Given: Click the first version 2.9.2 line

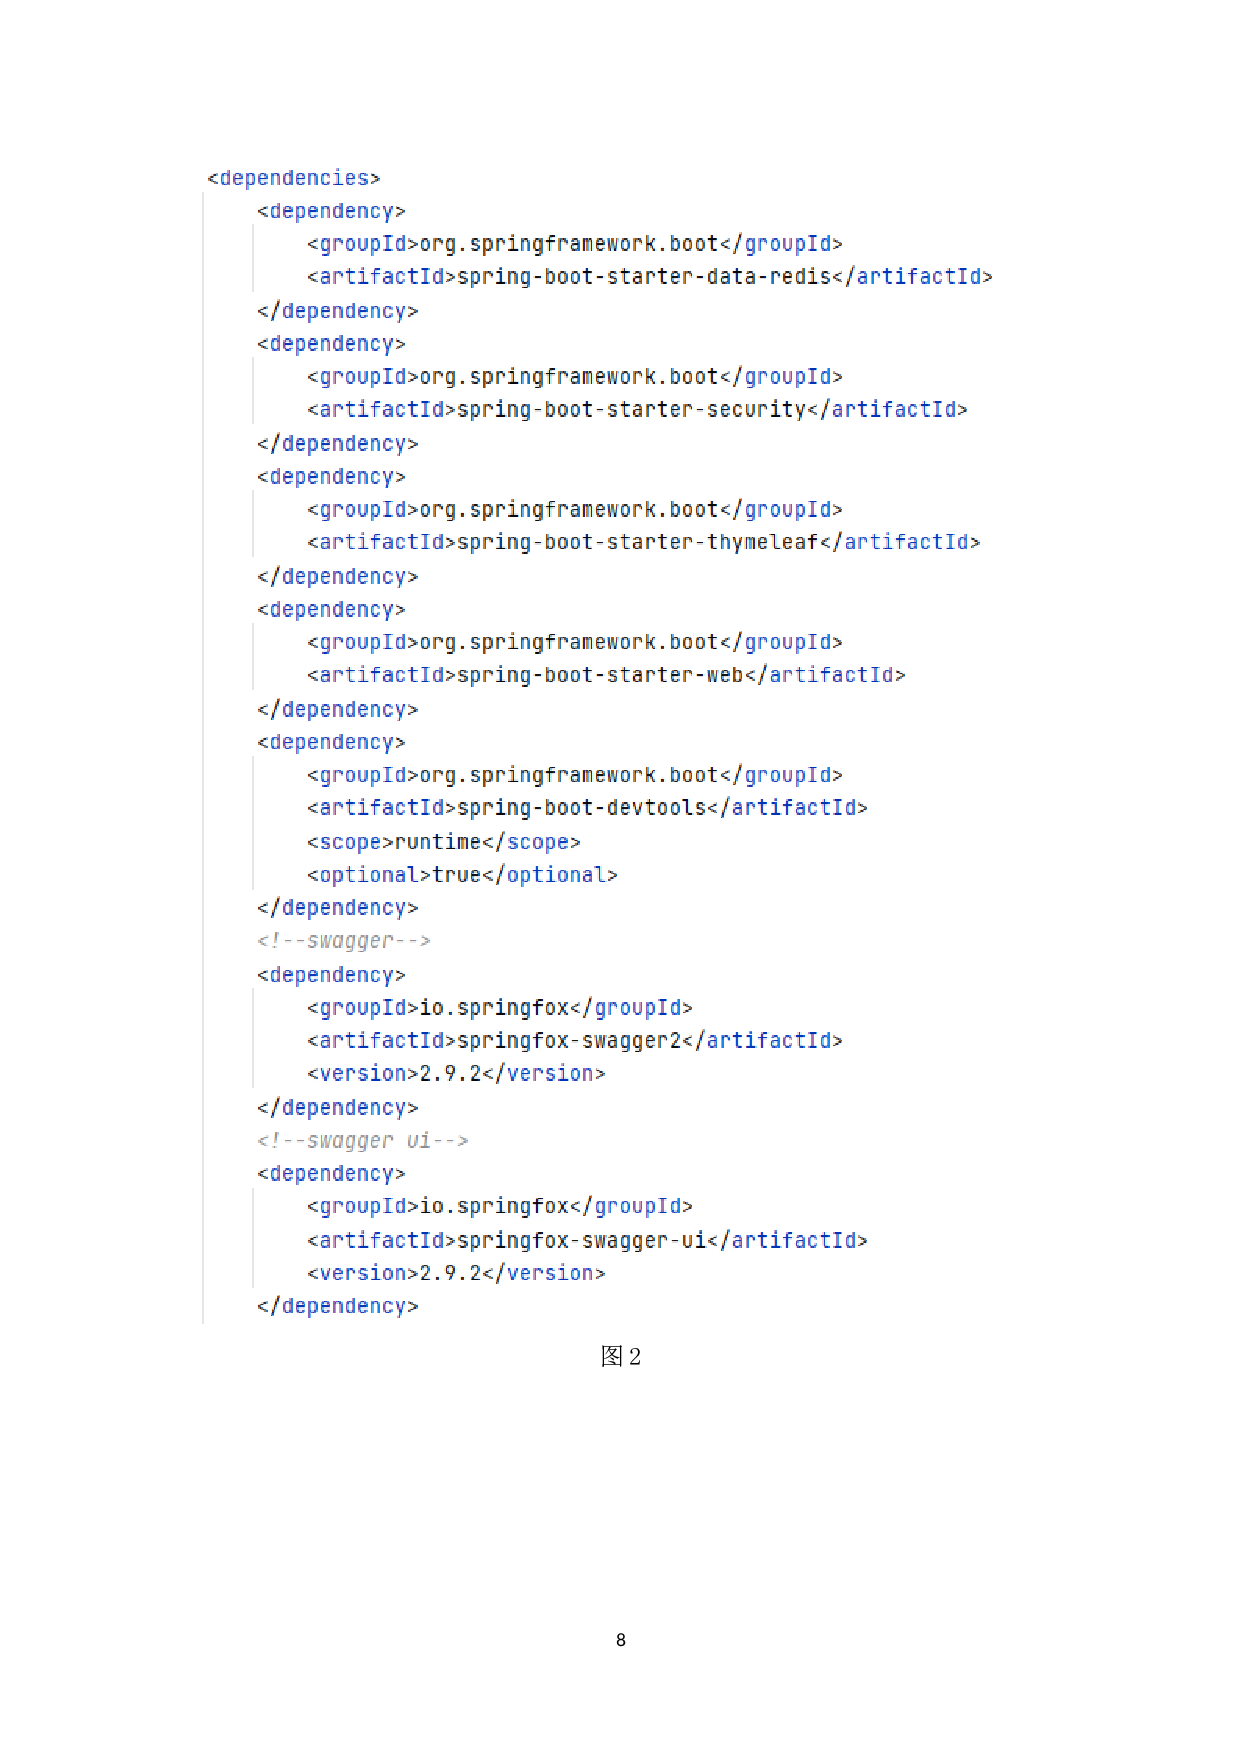Looking at the screenshot, I should [x=456, y=1074].
